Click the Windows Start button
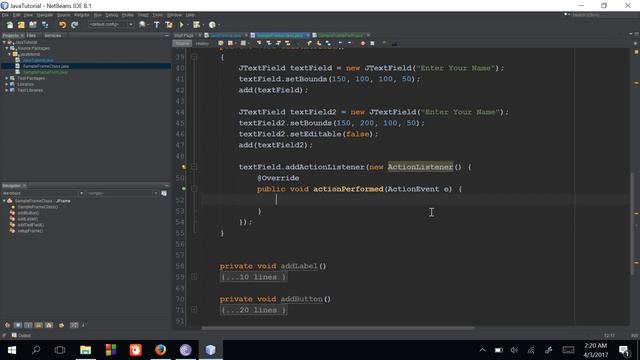The height and width of the screenshot is (360, 640). [x=11, y=350]
